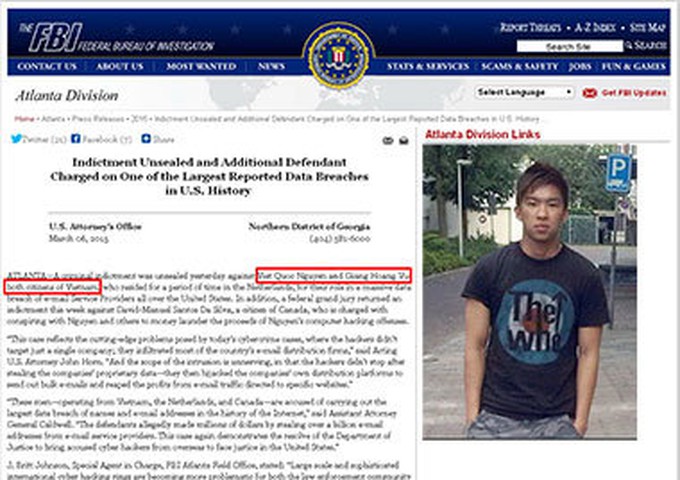Click the email article envelope icon
Viewport: 680px width, 480px height.
point(404,140)
